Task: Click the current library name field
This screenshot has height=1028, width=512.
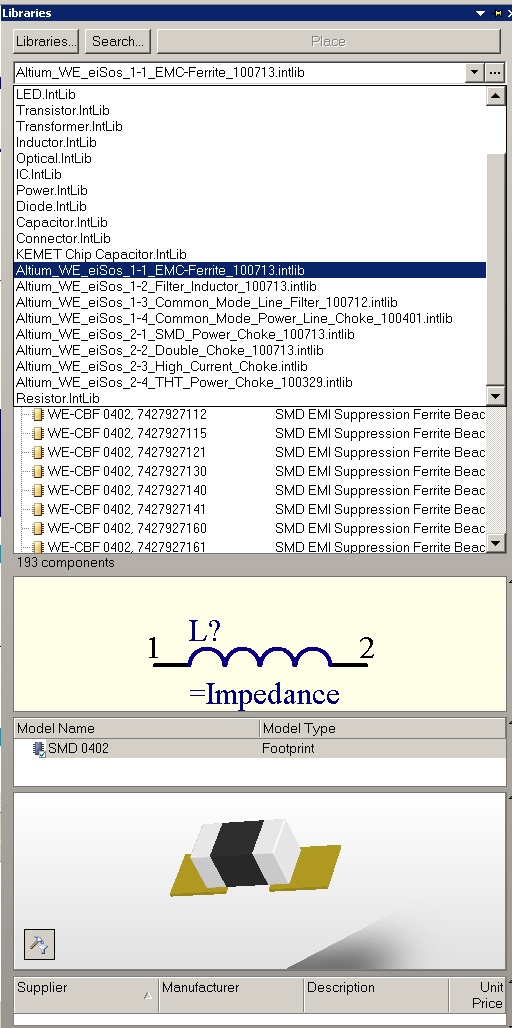Action: 239,73
